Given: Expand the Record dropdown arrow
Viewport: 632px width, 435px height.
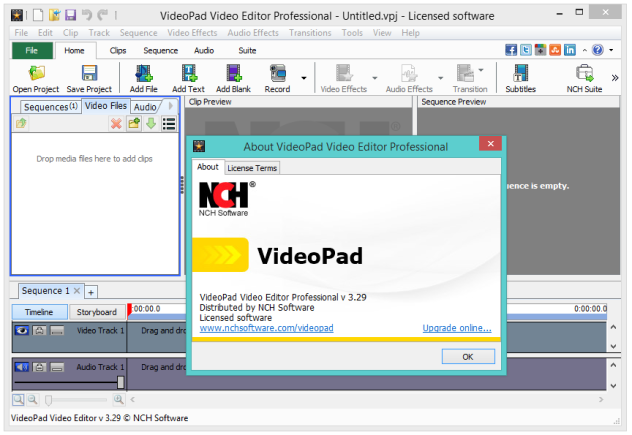Looking at the screenshot, I should tap(304, 78).
